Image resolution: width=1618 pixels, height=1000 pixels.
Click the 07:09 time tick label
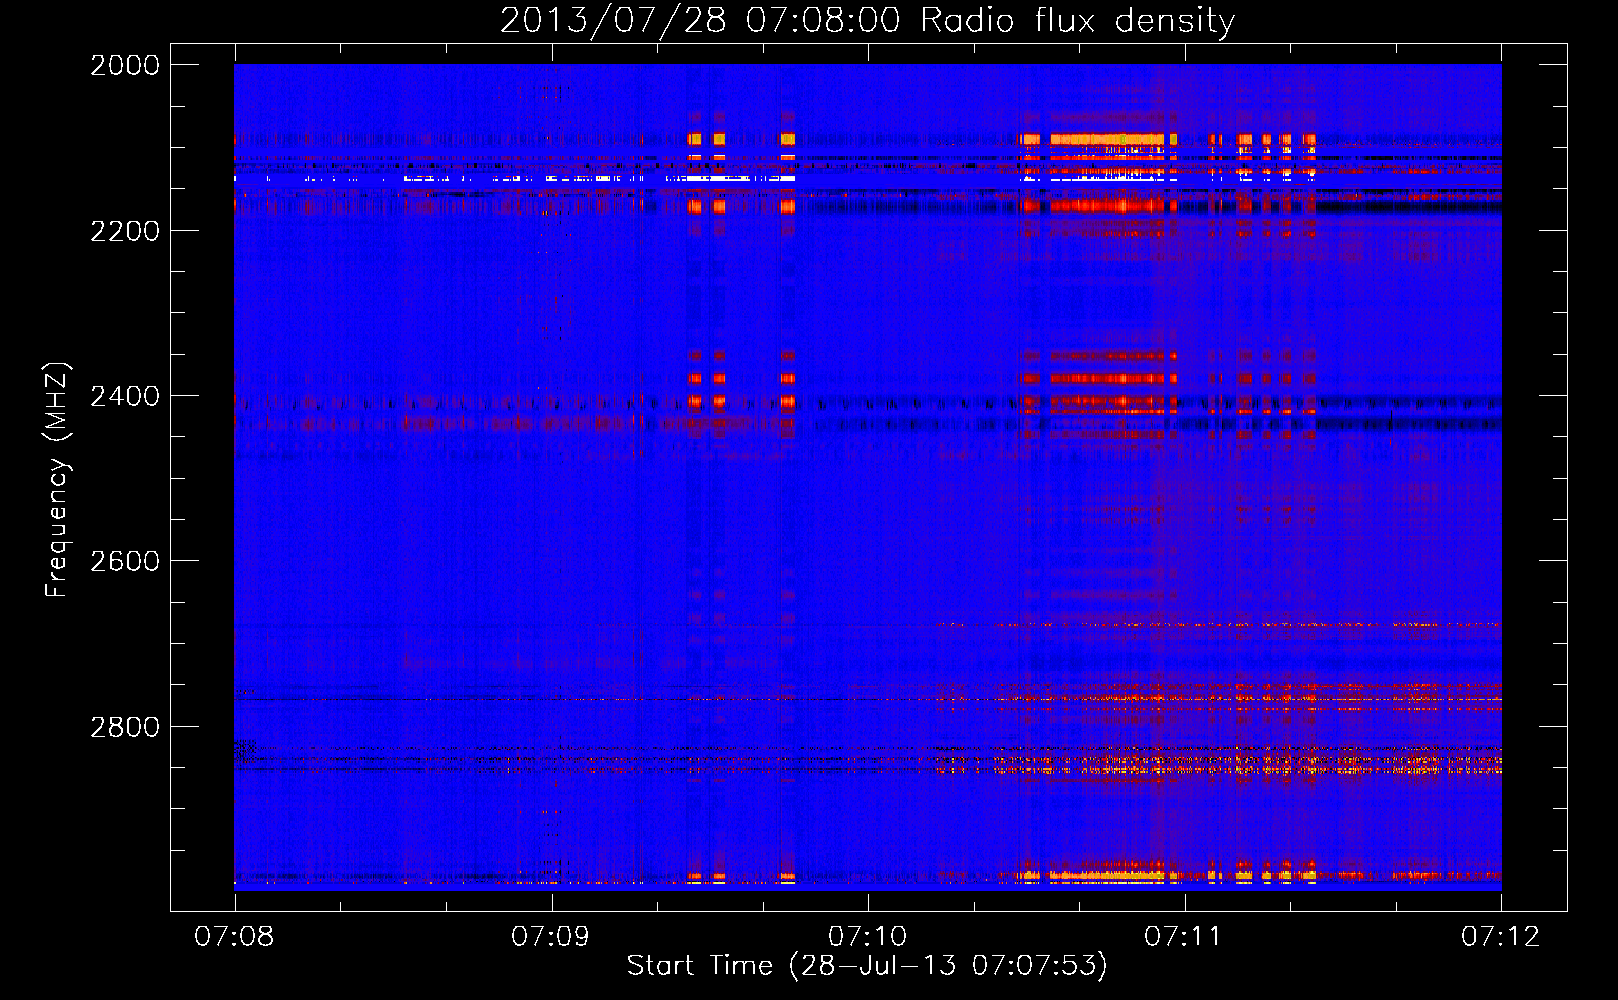[551, 937]
